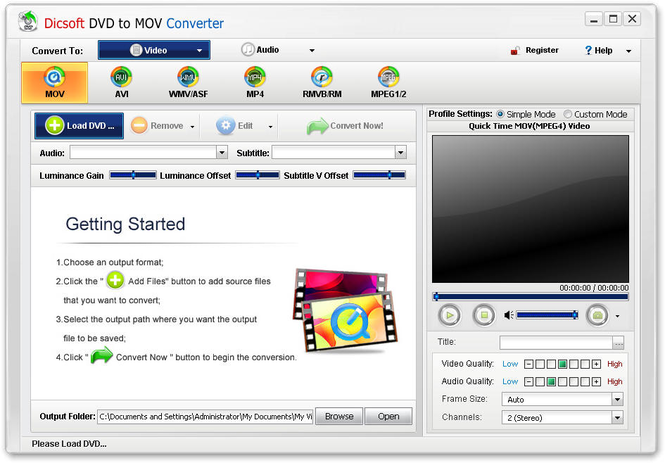Screen dimensions: 665x463
Task: Mute via the speaker volume icon
Action: pos(509,315)
